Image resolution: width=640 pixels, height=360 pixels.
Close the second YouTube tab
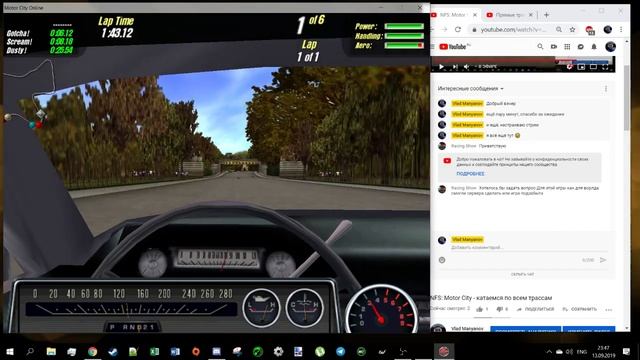click(x=531, y=15)
